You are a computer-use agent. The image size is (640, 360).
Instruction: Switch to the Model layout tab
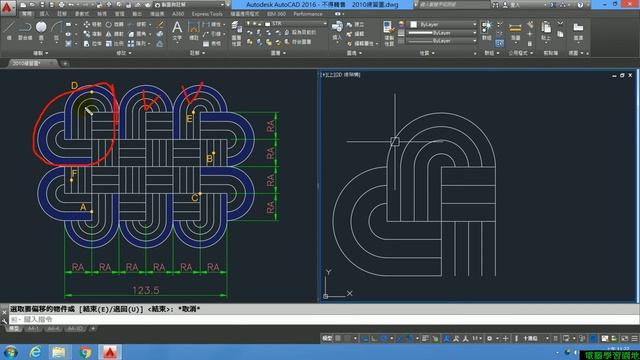pos(14,329)
